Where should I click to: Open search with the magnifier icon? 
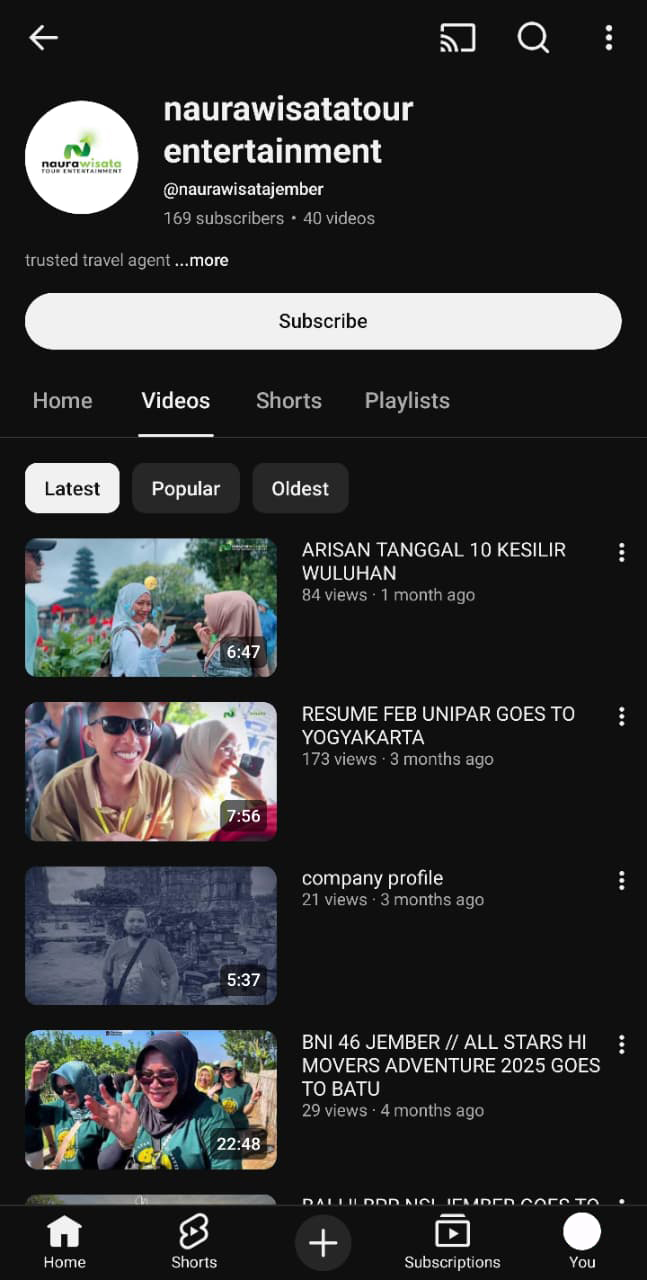[x=533, y=38]
